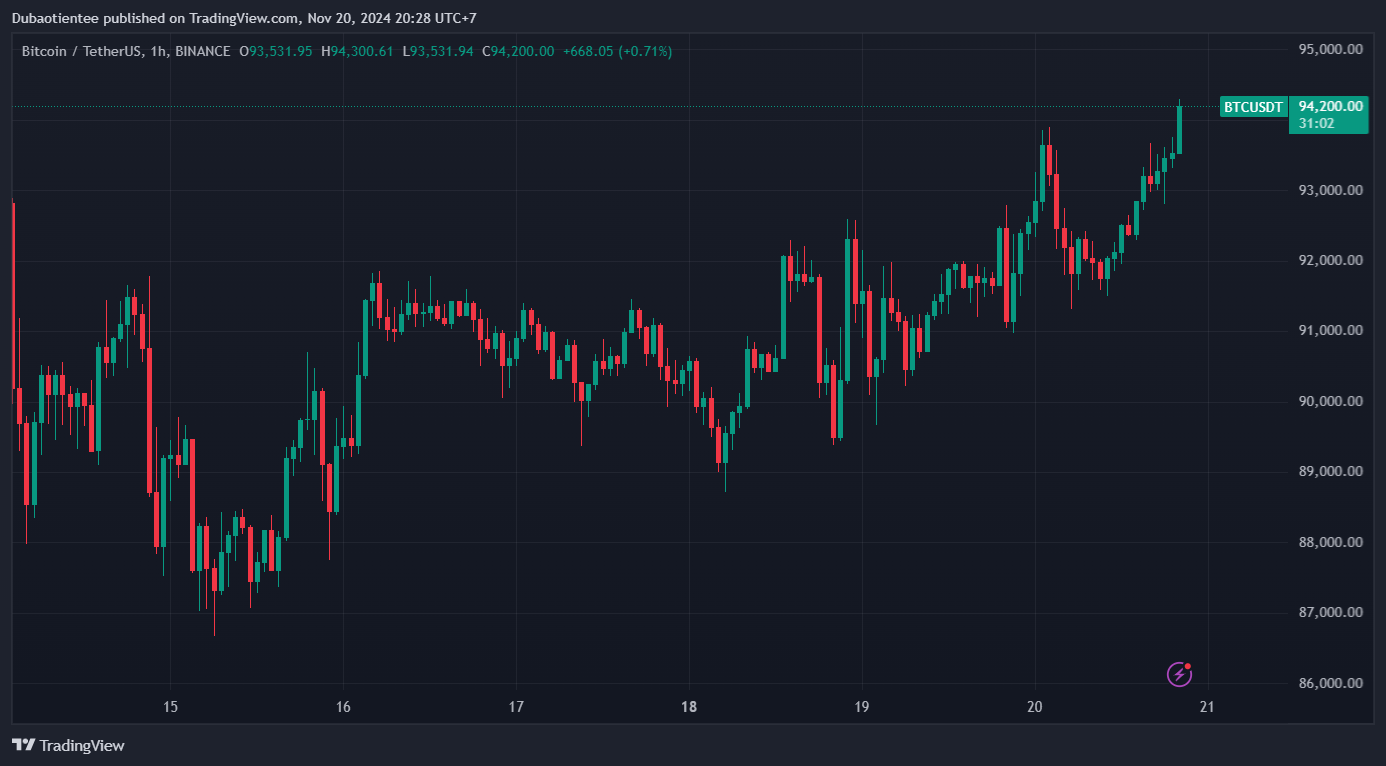Screen dimensions: 1386x766
Task: Click date label 18 on time axis
Action: pyautogui.click(x=688, y=707)
